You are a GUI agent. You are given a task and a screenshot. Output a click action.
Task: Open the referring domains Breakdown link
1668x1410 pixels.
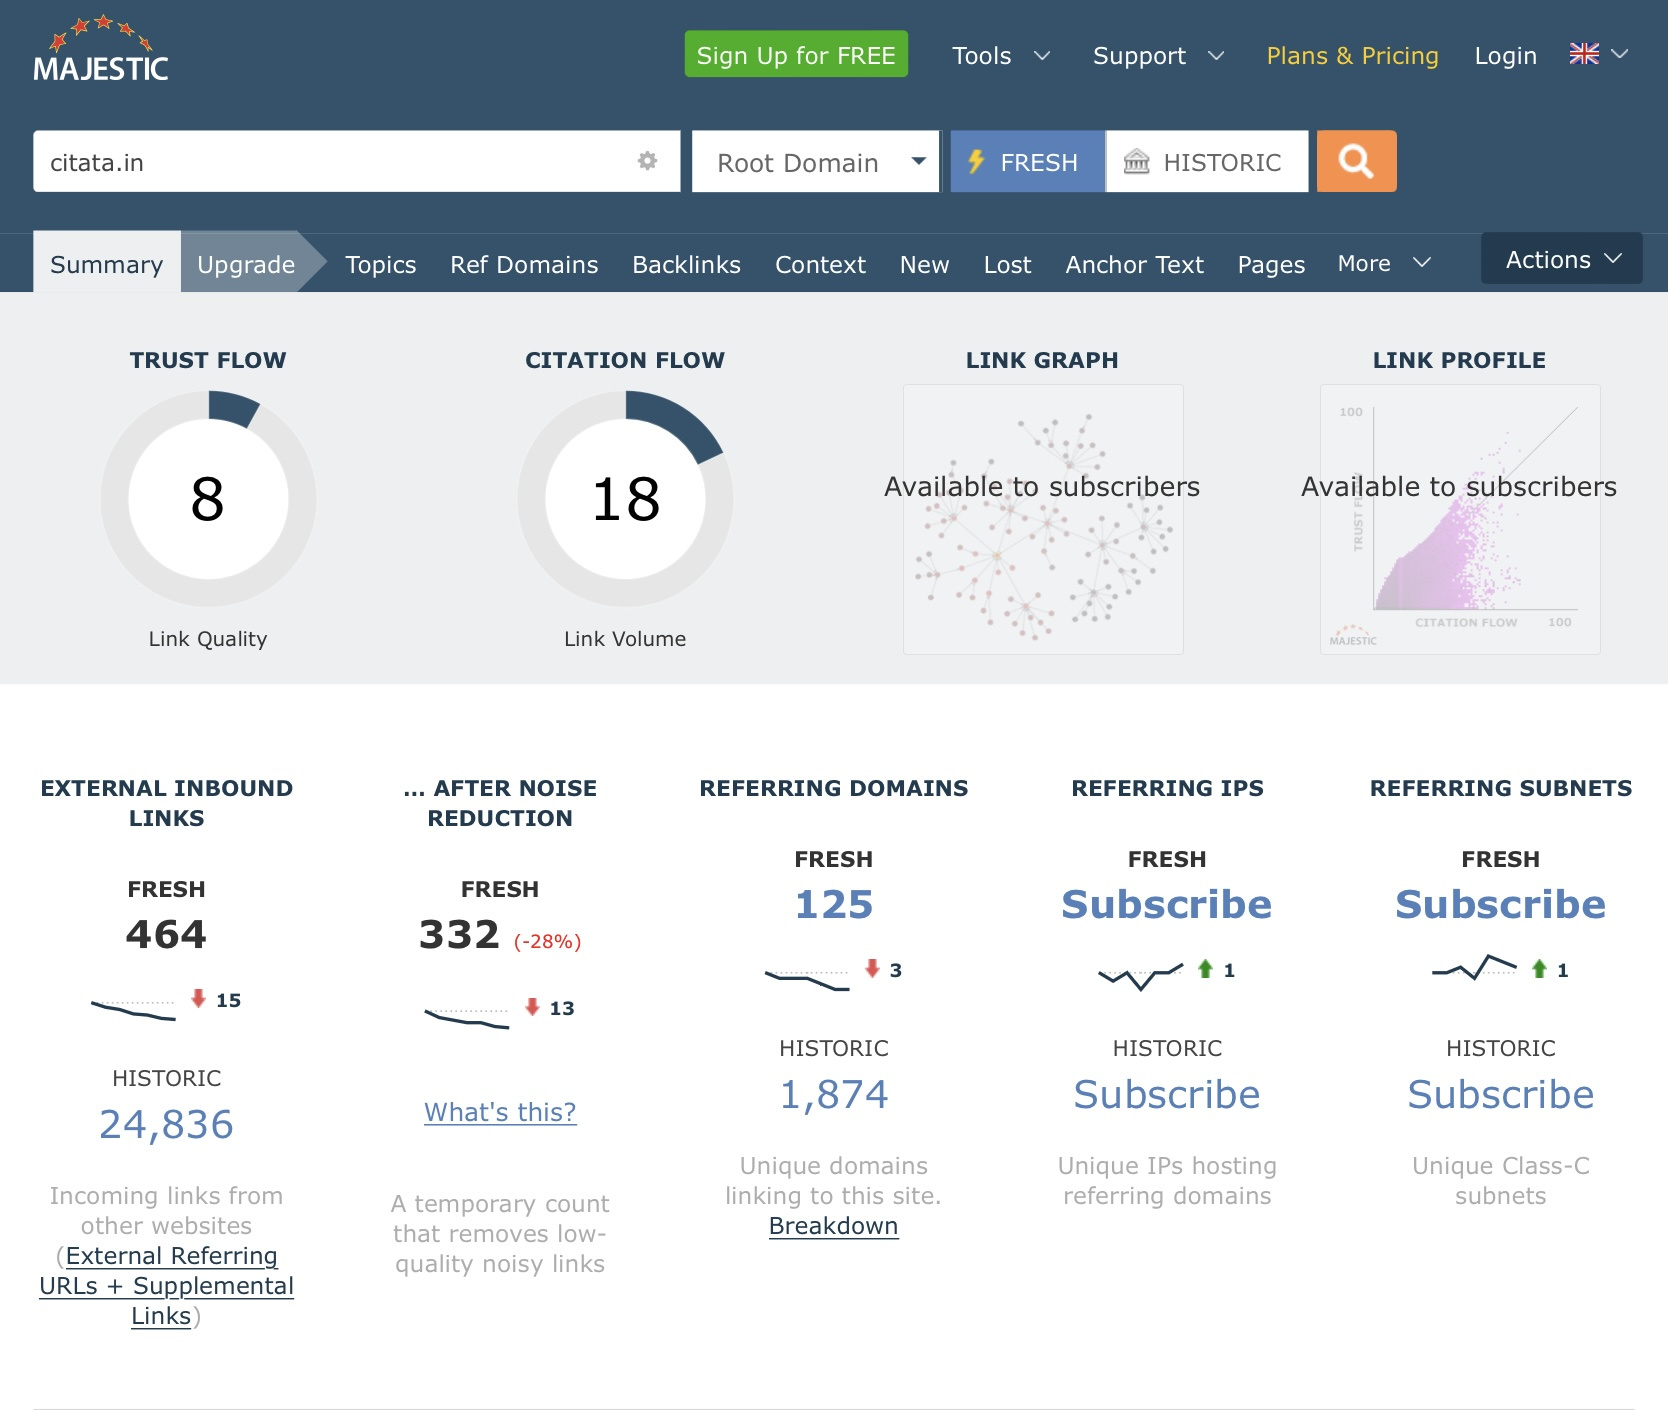tap(834, 1226)
